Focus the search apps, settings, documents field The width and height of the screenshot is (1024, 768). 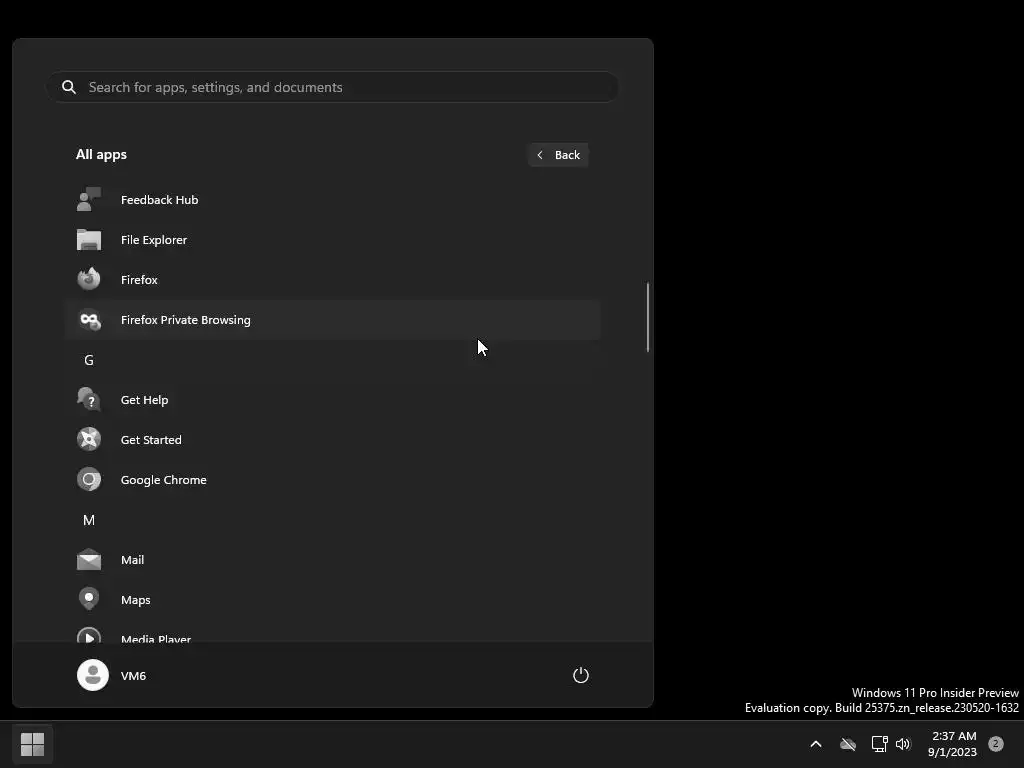pos(332,87)
